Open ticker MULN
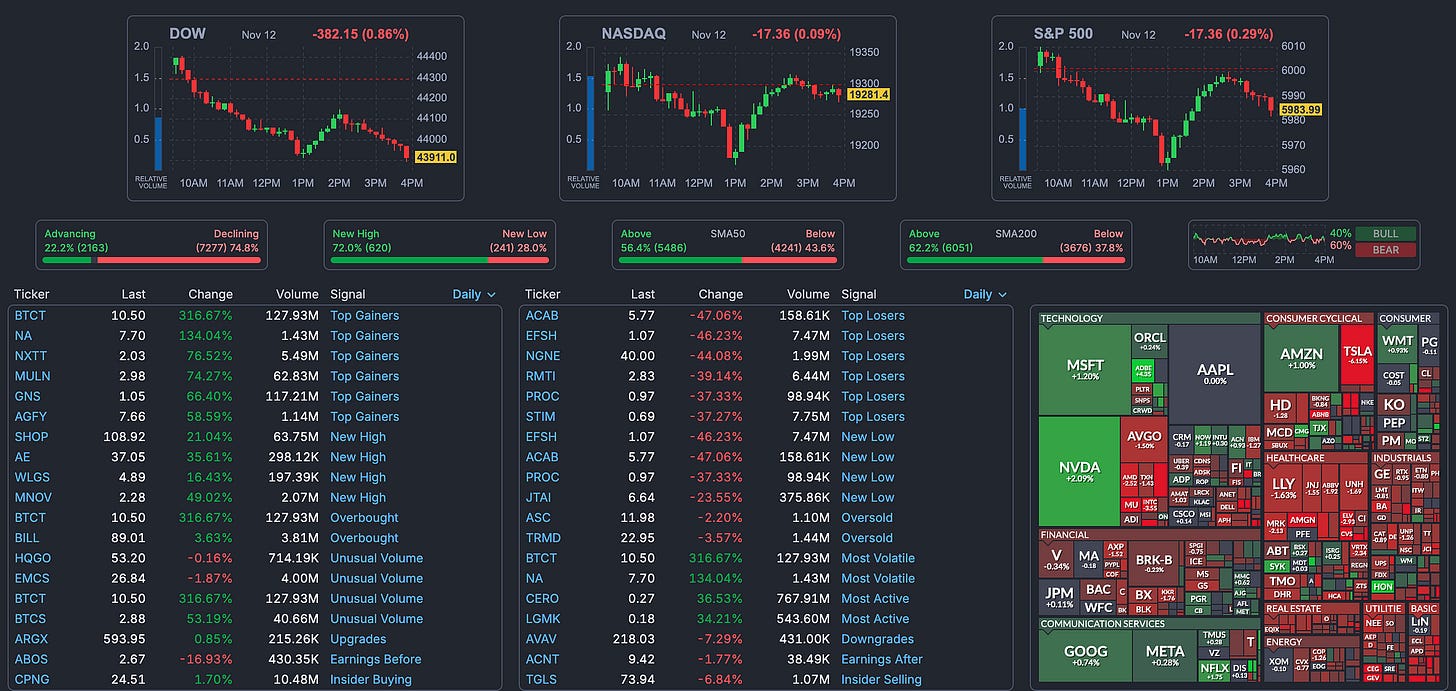Viewport: 1456px width, 691px height. [32, 376]
